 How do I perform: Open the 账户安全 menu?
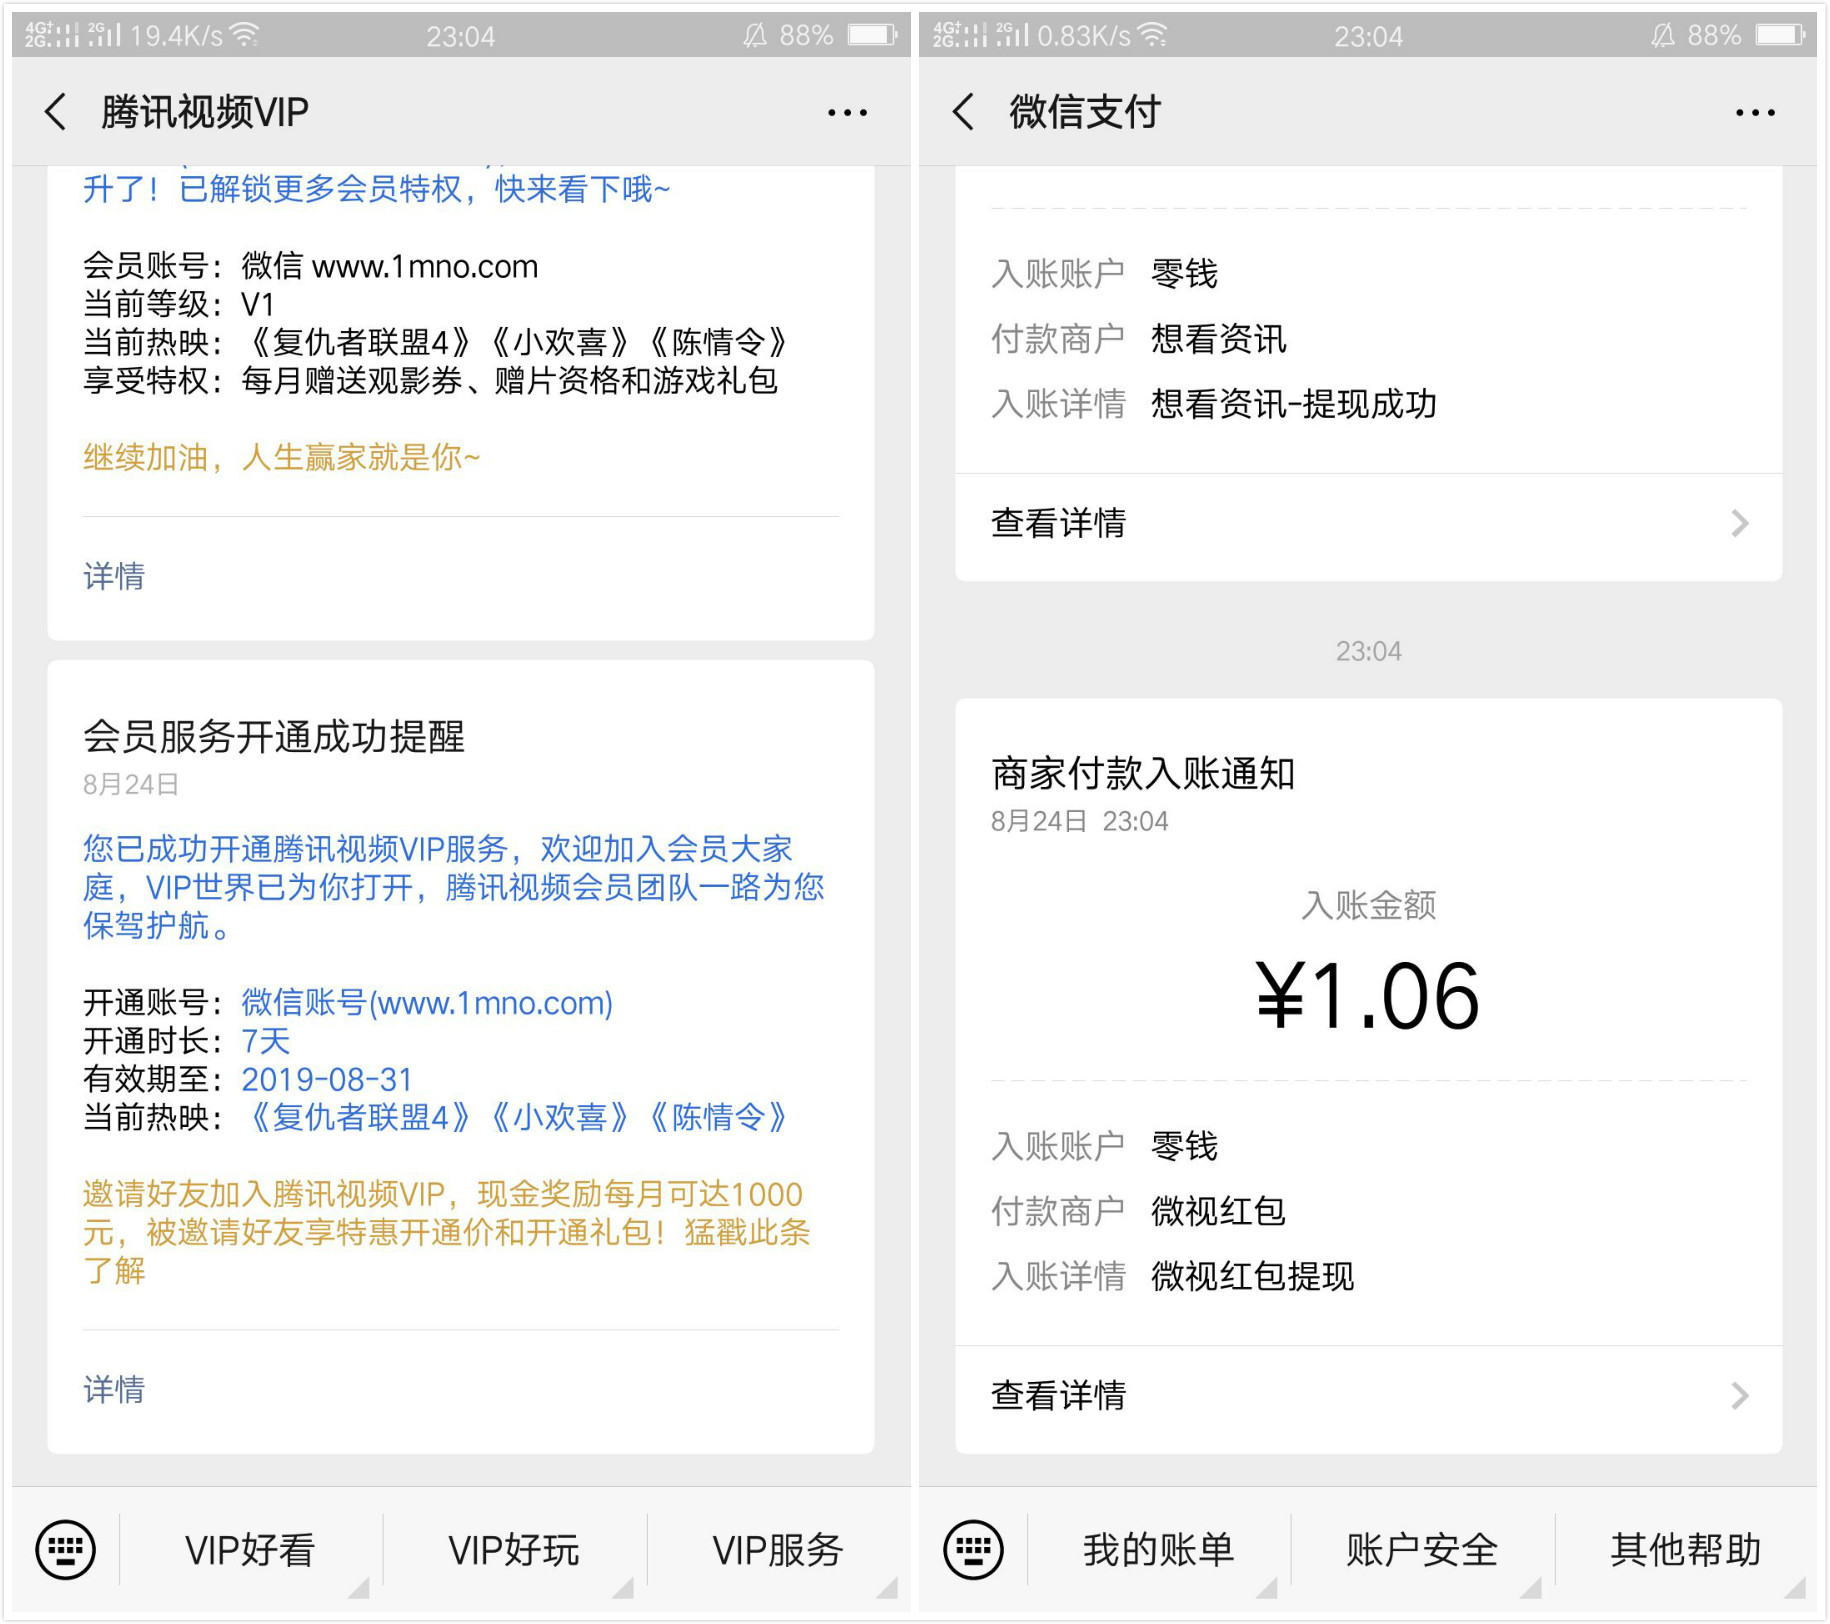[1422, 1550]
